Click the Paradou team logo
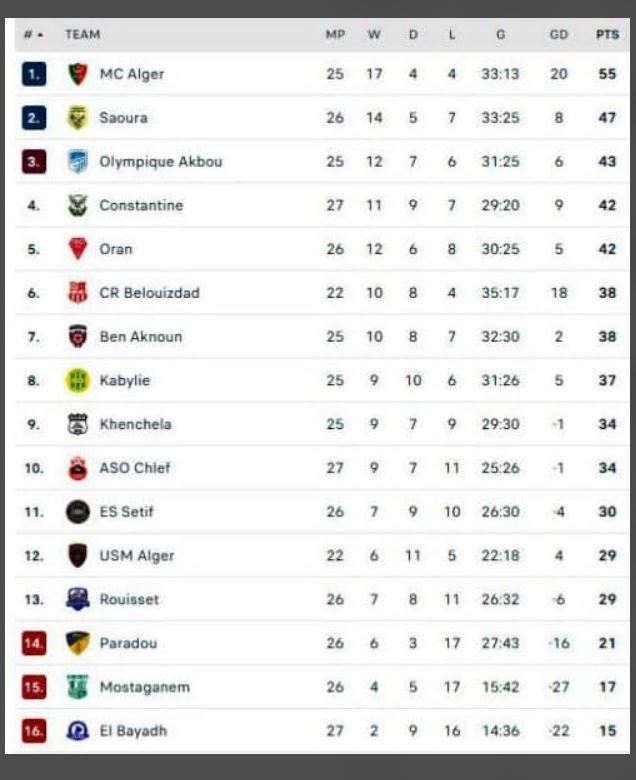636x780 pixels. tap(77, 643)
